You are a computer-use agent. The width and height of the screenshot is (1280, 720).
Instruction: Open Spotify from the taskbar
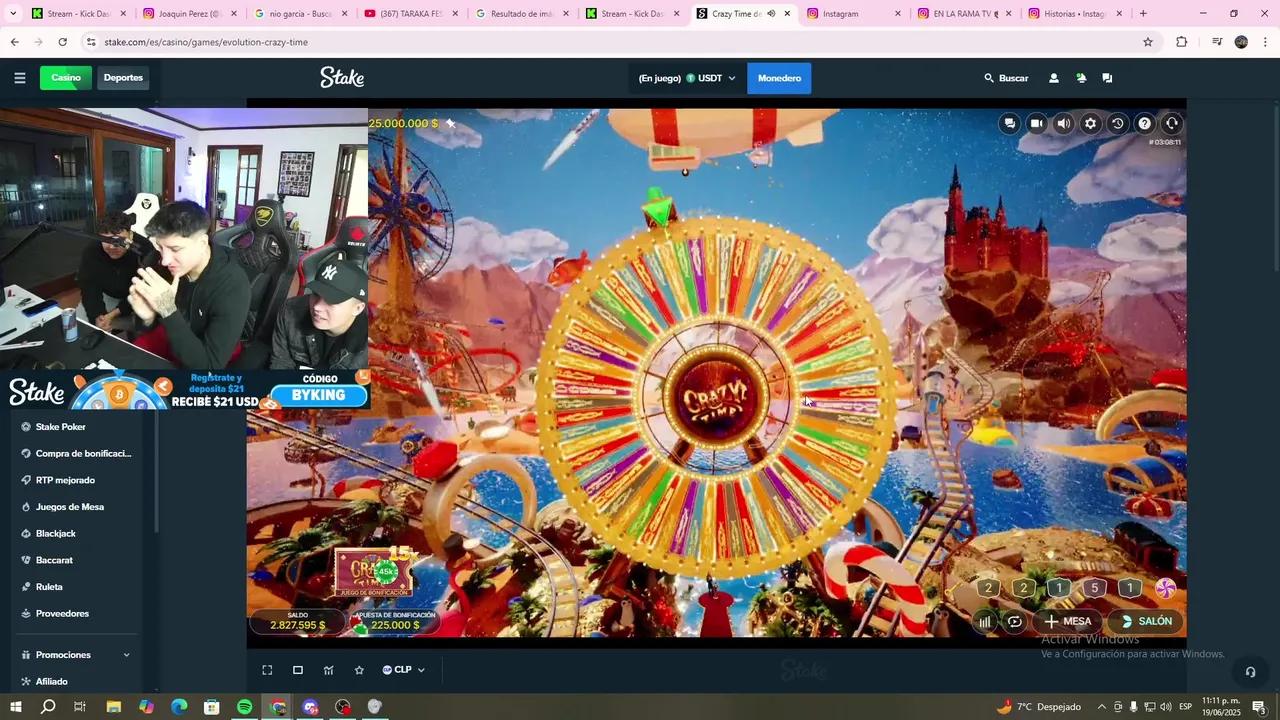click(x=245, y=707)
